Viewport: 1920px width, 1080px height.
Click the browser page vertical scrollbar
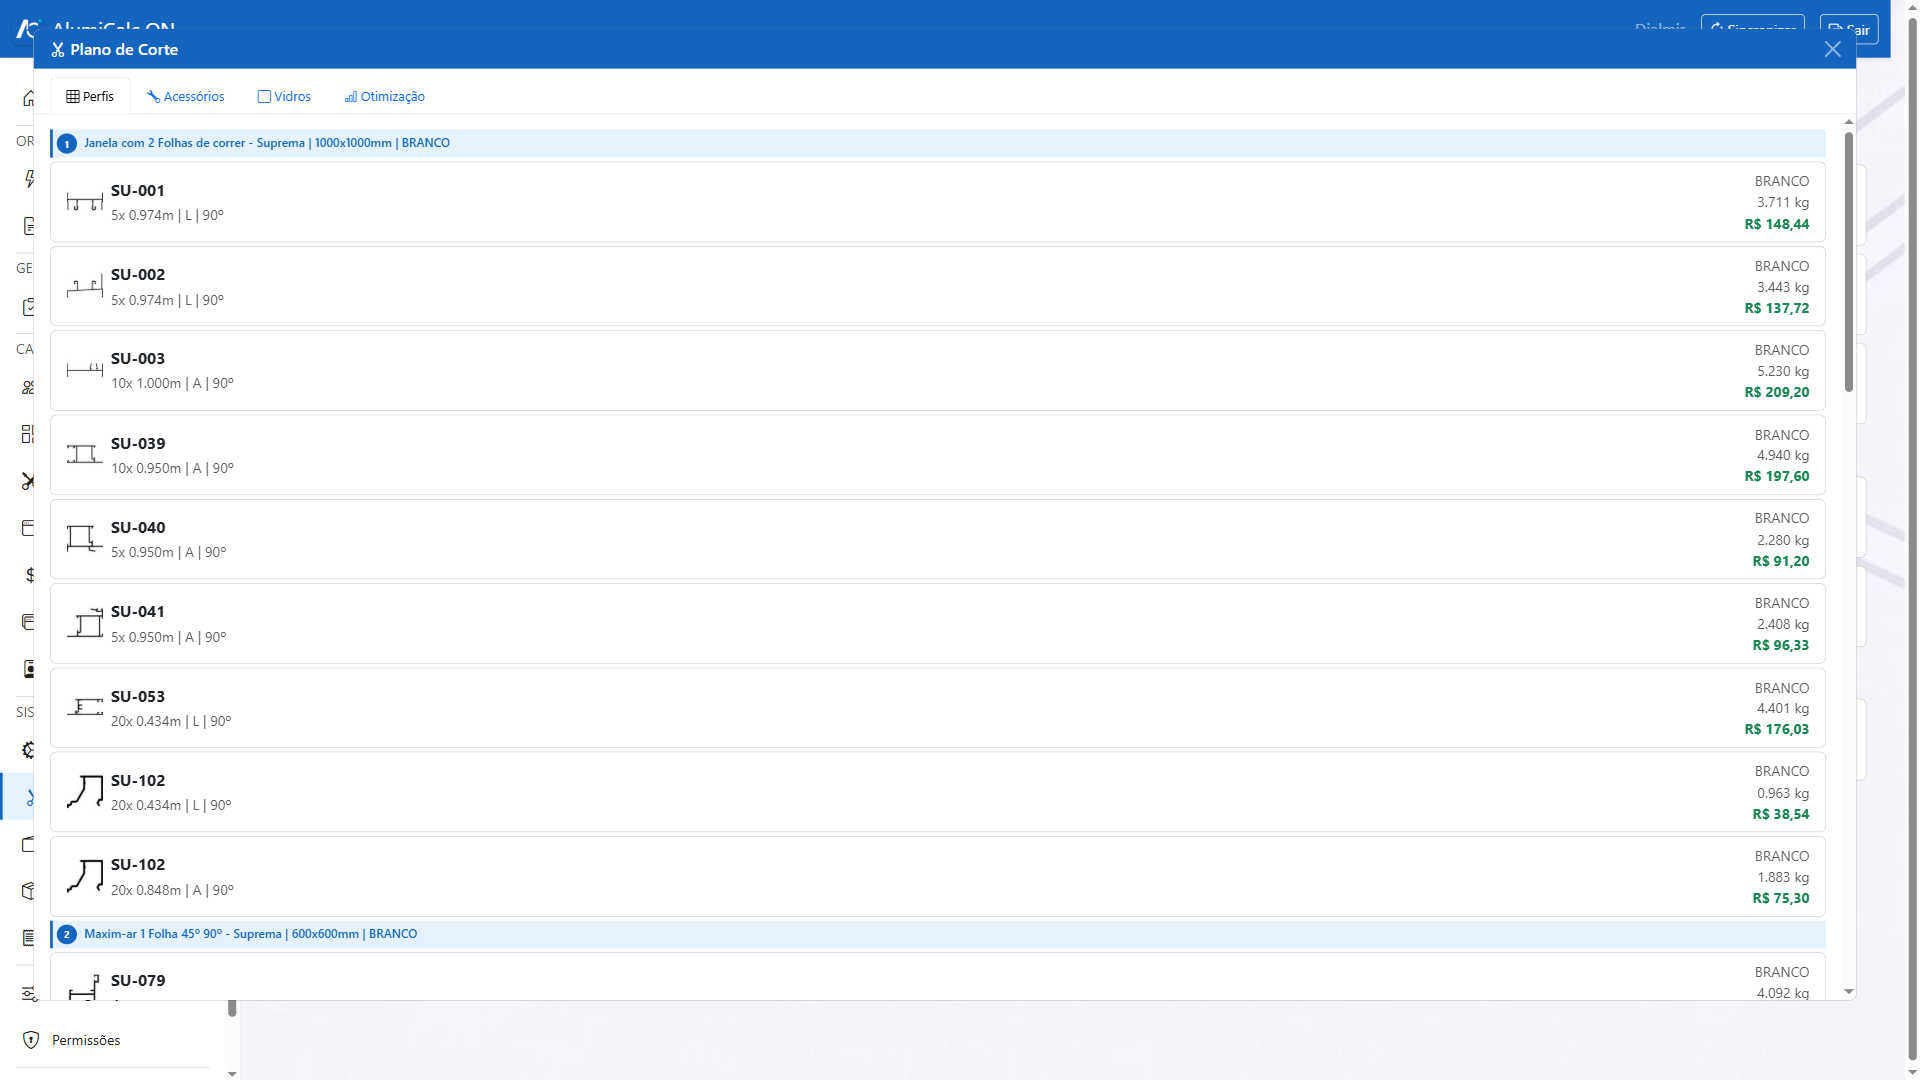(1912, 540)
